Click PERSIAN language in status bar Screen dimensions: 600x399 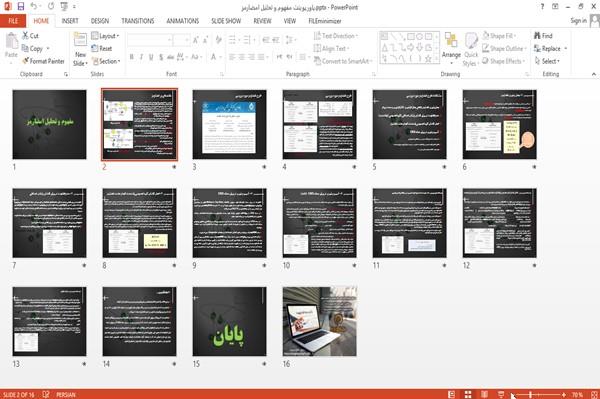coord(66,394)
